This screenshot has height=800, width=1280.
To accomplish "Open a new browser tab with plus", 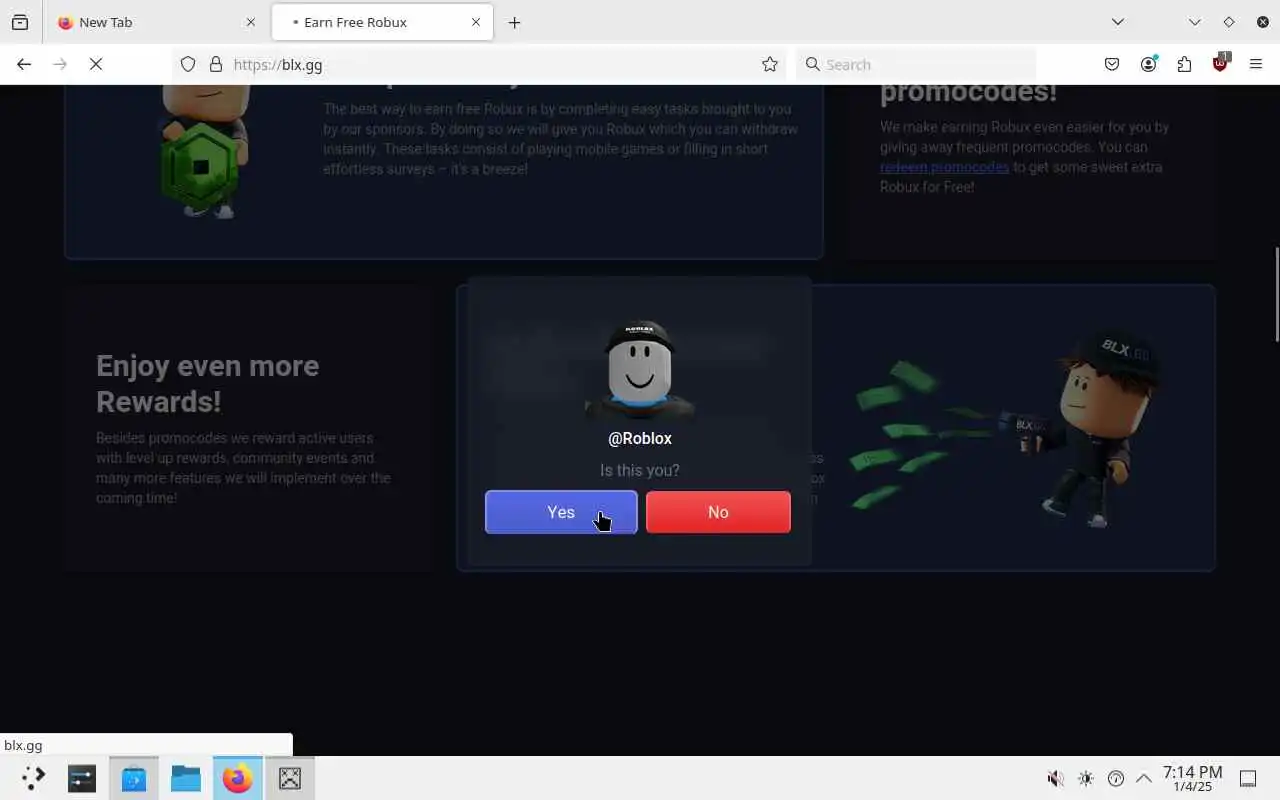I will click(514, 22).
